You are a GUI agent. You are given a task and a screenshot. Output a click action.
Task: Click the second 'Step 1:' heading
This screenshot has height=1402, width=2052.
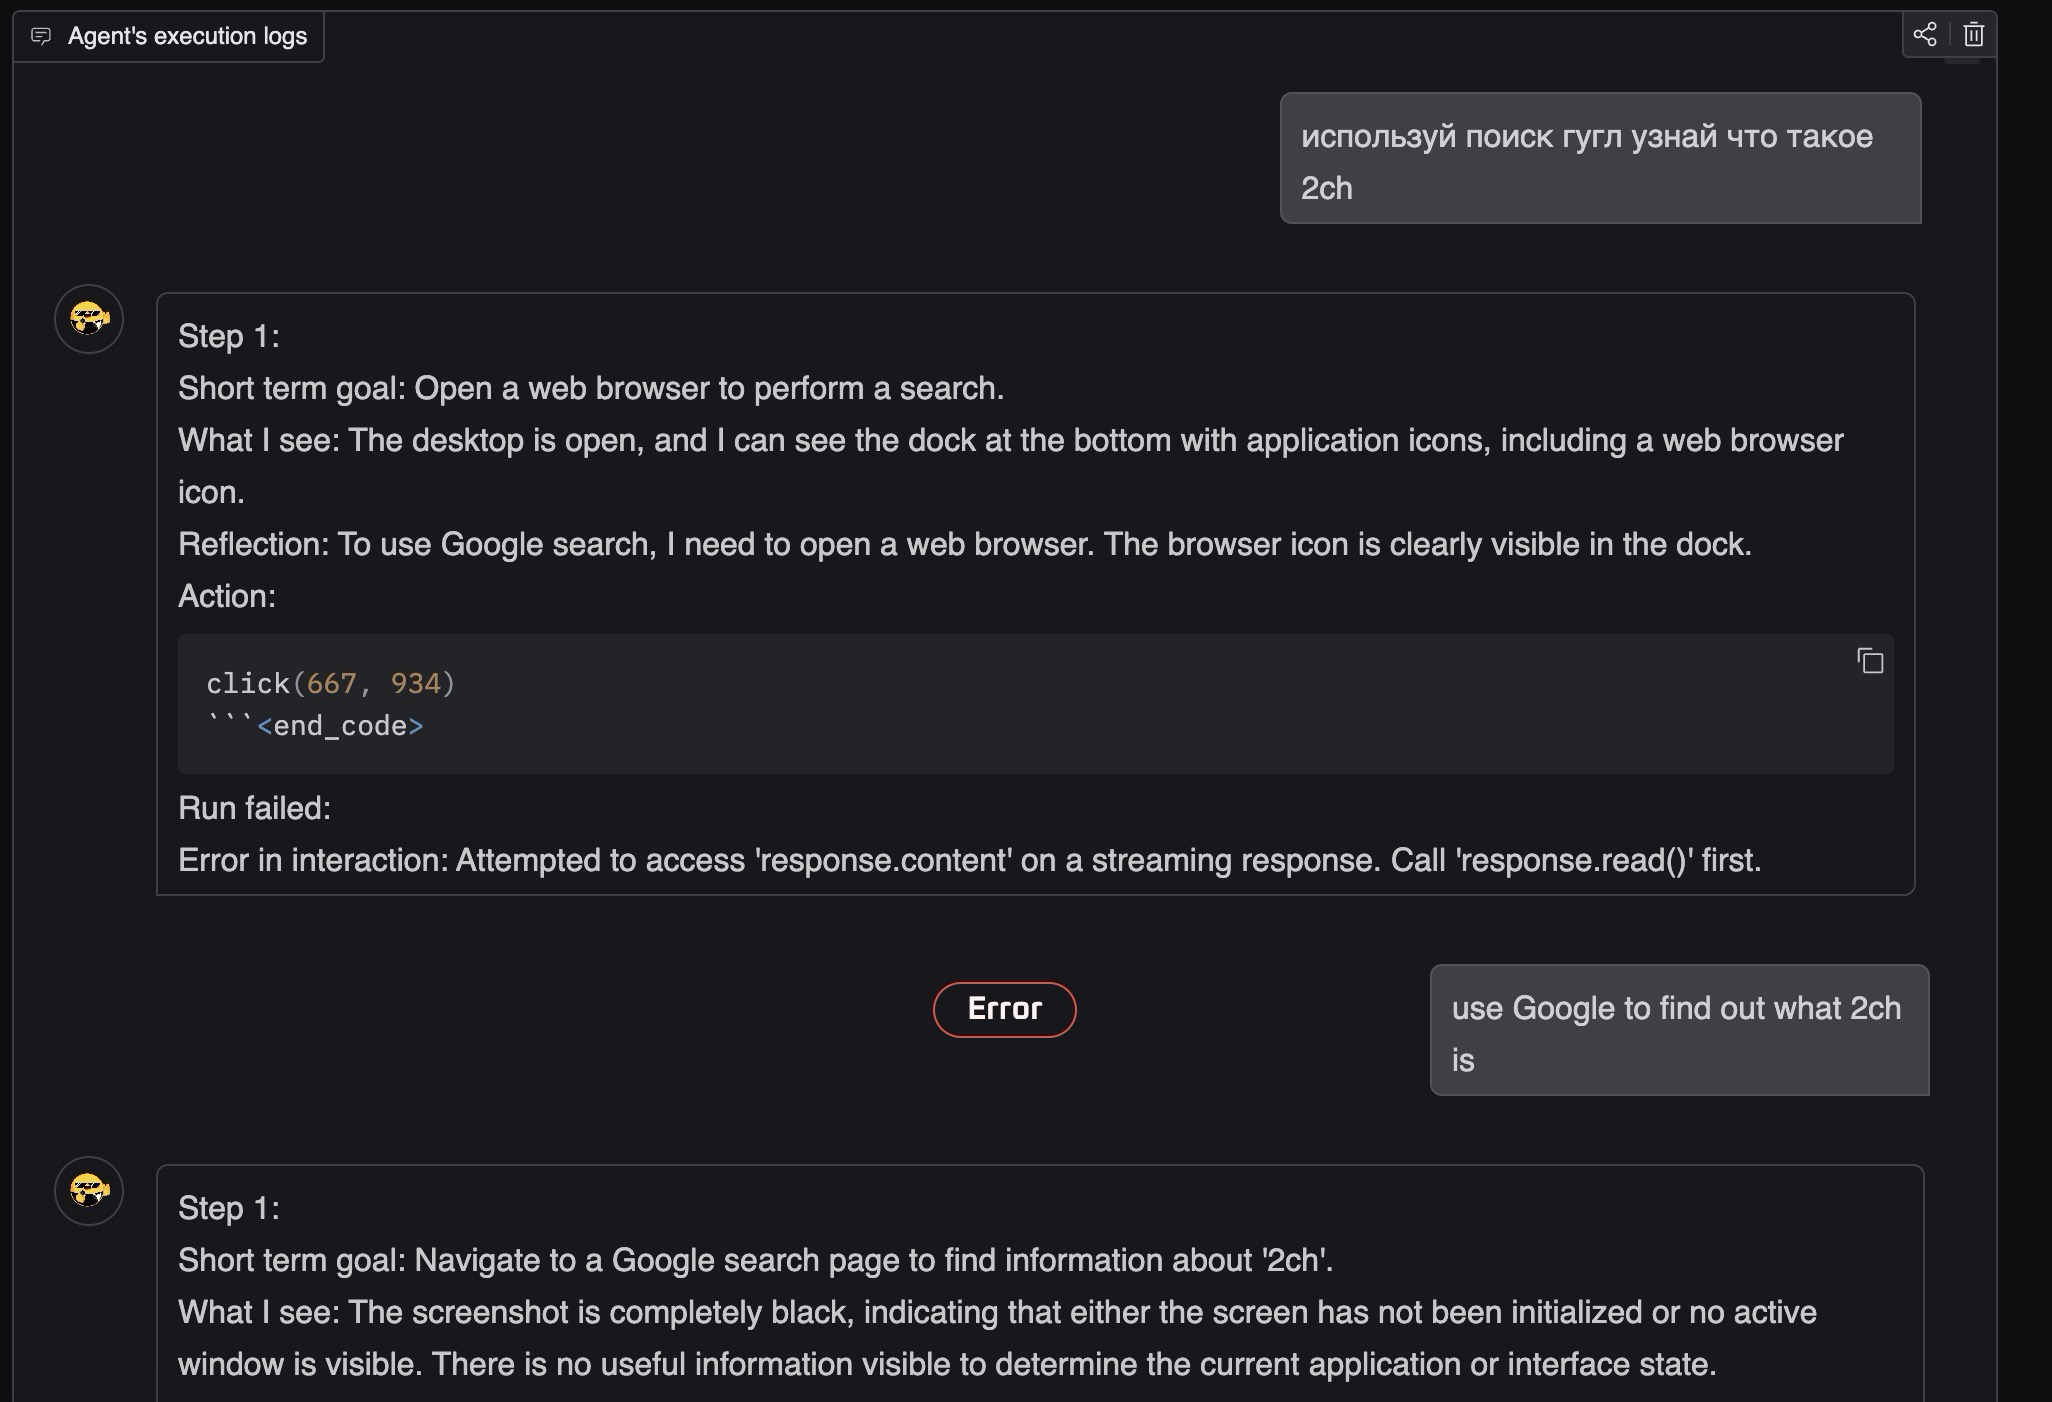[x=229, y=1208]
